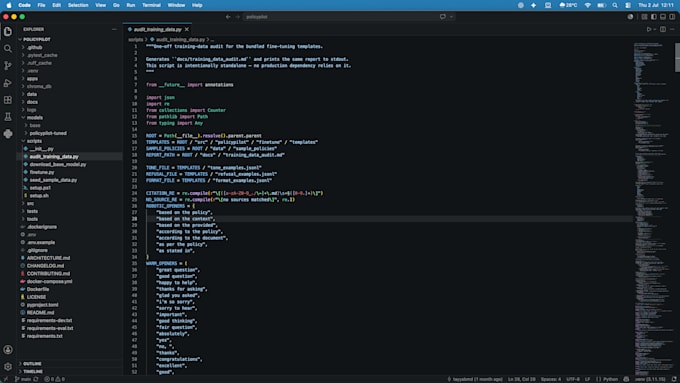This screenshot has height=383, width=680.
Task: Expand the OUTLINE section
Action: (32, 363)
